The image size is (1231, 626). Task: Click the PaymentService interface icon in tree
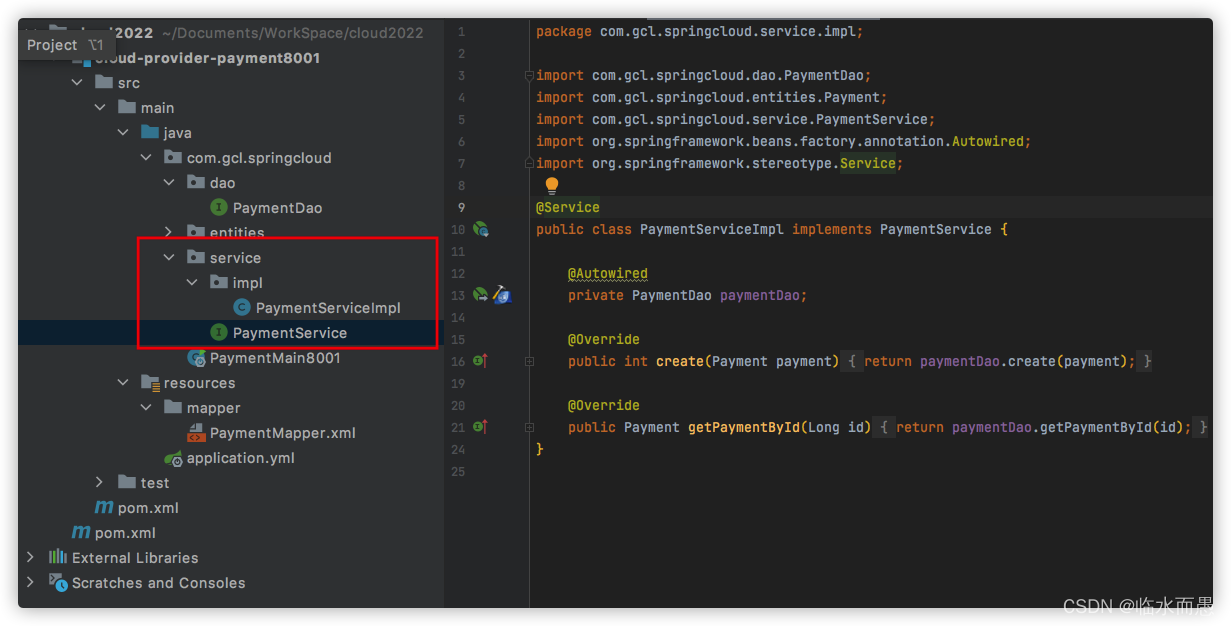click(219, 333)
